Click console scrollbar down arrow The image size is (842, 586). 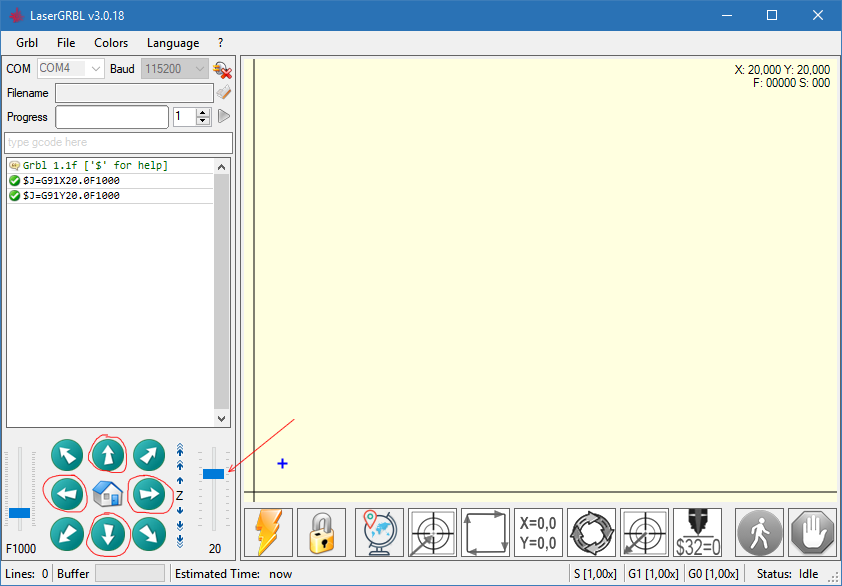(x=221, y=418)
